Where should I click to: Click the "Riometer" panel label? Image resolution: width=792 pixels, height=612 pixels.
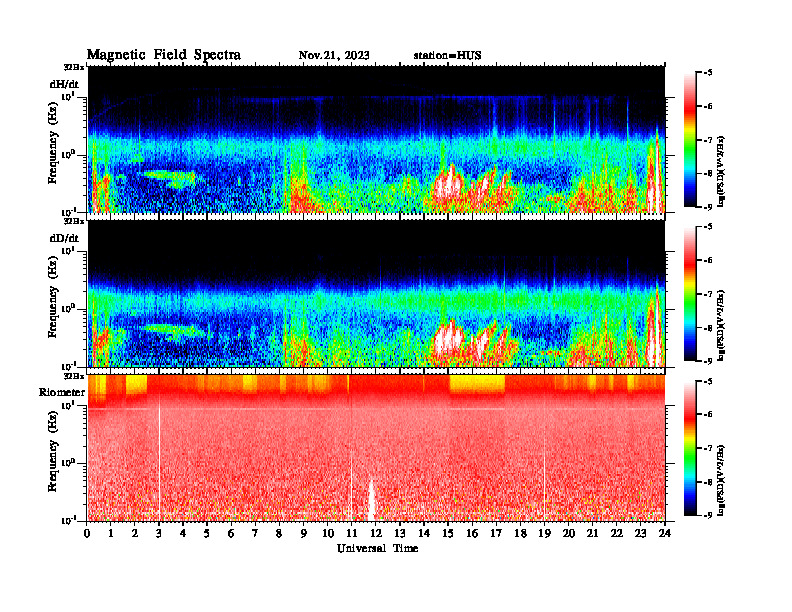click(x=62, y=392)
